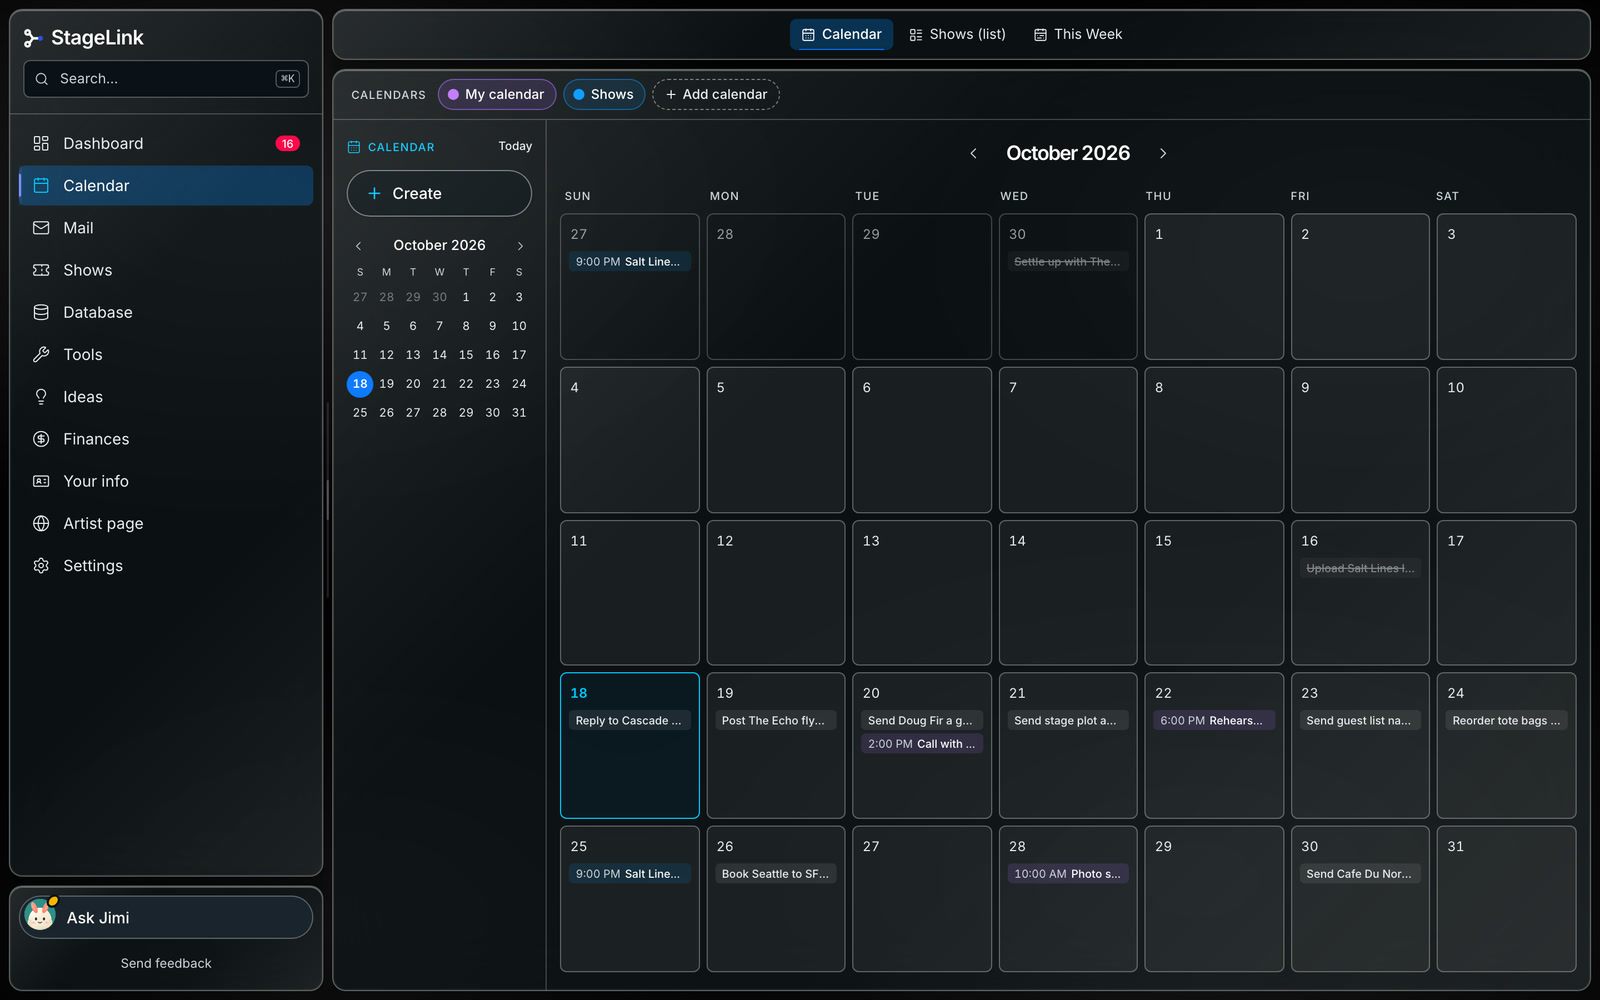Click the Create event button
This screenshot has width=1600, height=1000.
coord(439,193)
